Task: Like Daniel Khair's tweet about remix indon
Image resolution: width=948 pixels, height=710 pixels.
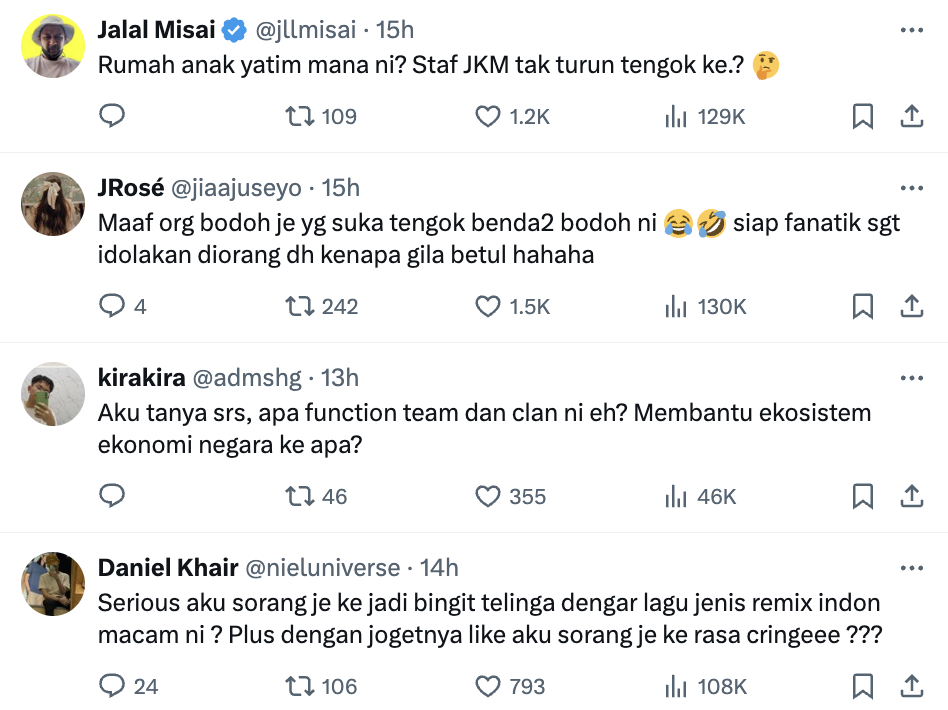Action: [489, 687]
